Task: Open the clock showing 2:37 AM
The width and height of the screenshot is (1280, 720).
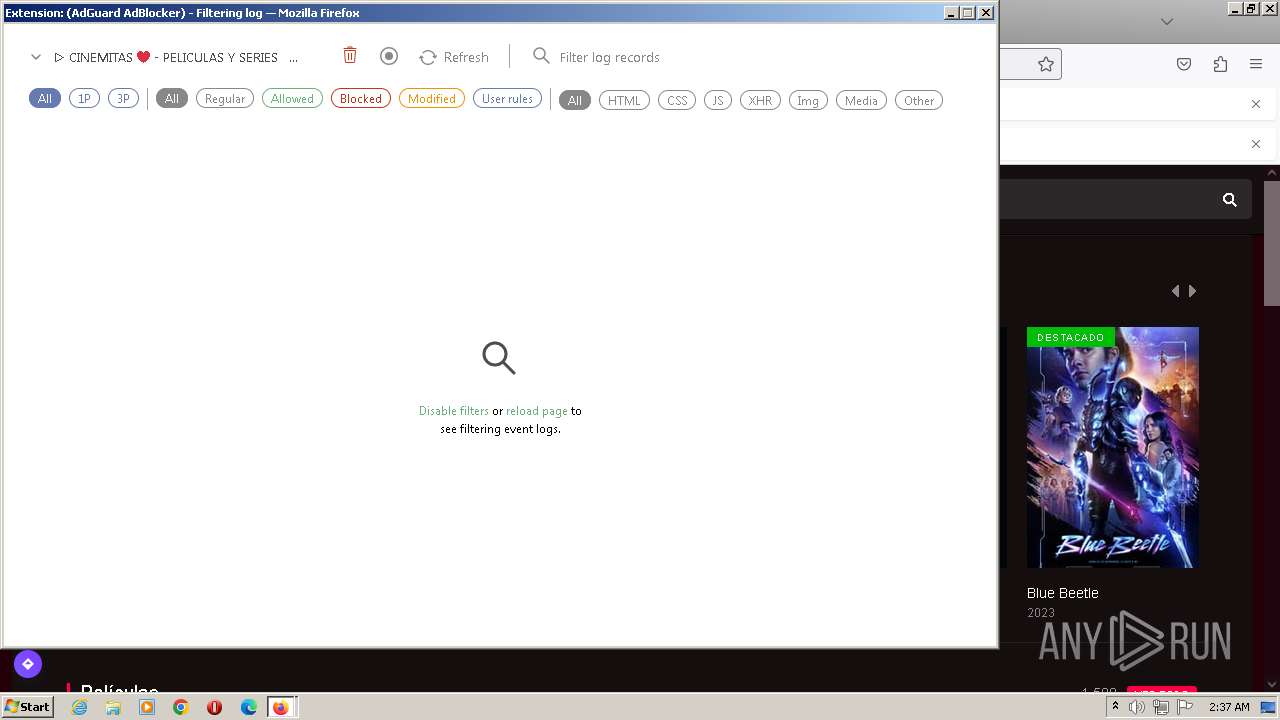Action: tap(1229, 707)
